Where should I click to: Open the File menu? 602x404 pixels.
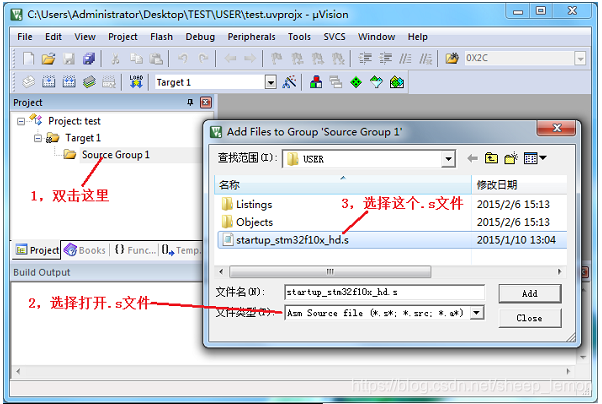click(25, 37)
